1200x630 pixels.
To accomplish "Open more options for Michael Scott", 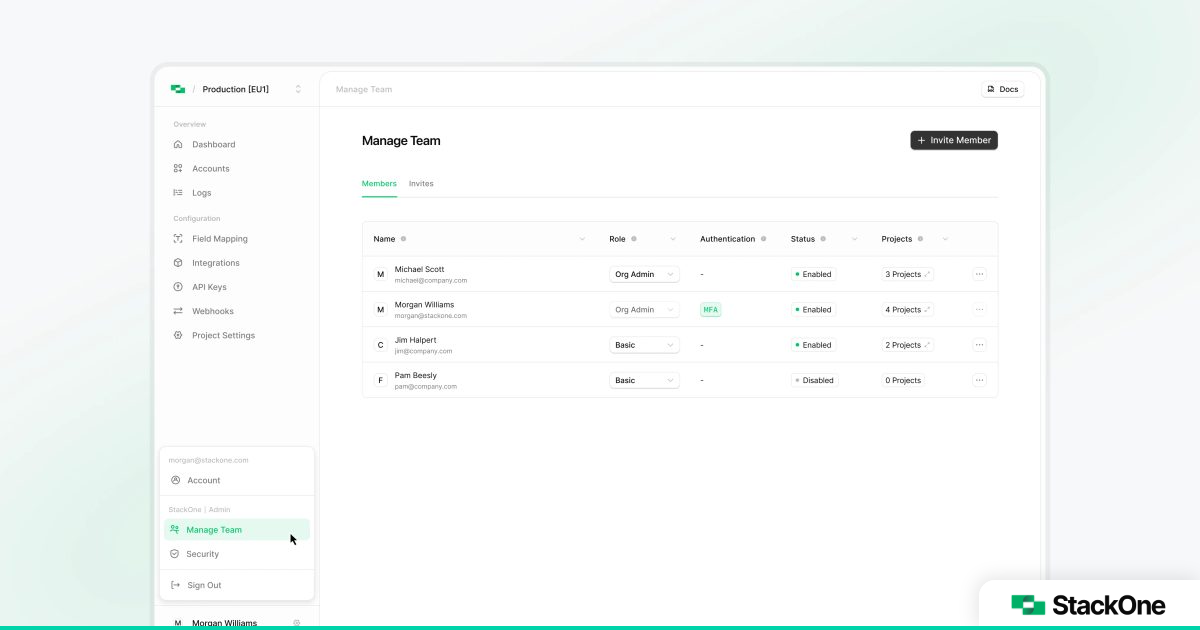I will (979, 274).
